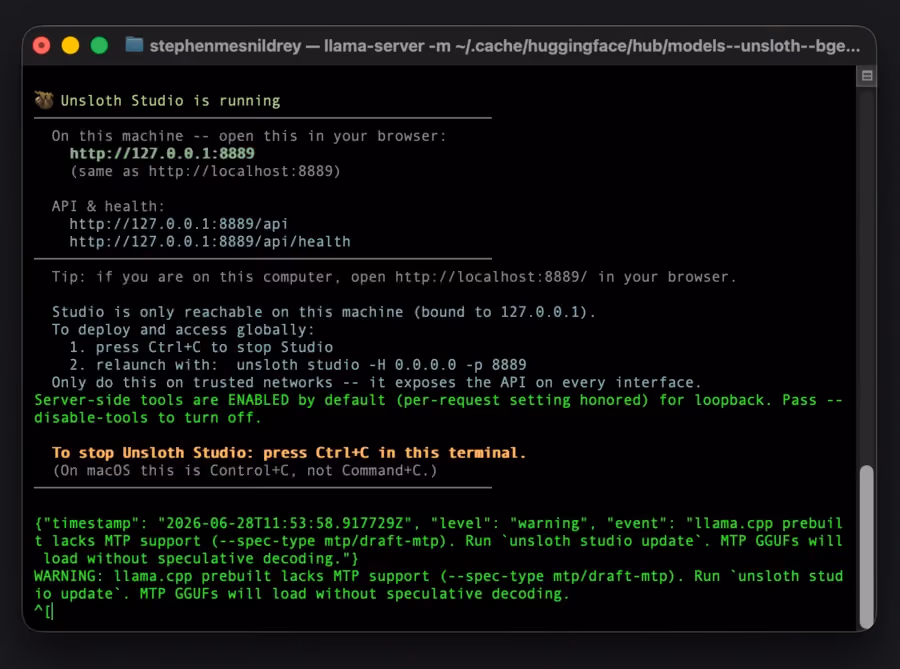Click the line io update`. MTP GGUFs will load
Viewport: 900px width, 669px height.
tap(301, 594)
